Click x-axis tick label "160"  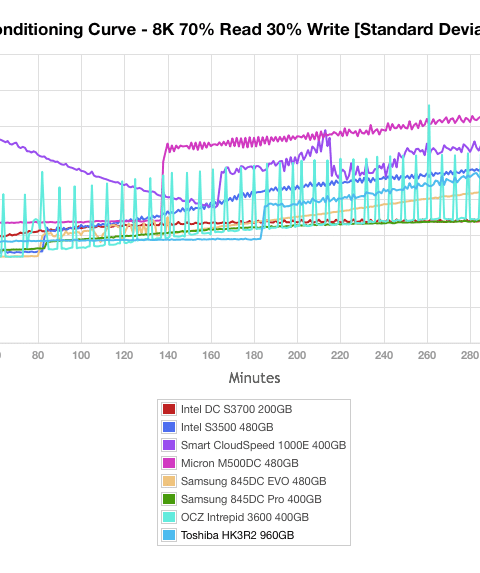click(x=211, y=355)
